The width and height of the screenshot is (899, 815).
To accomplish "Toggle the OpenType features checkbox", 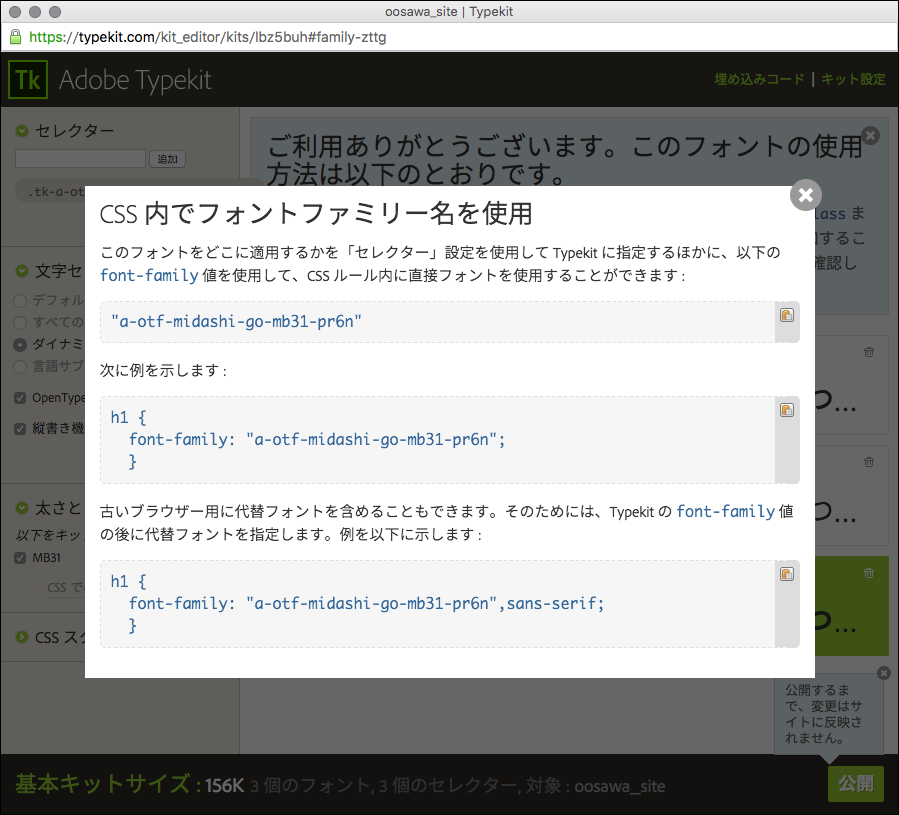I will coord(20,398).
